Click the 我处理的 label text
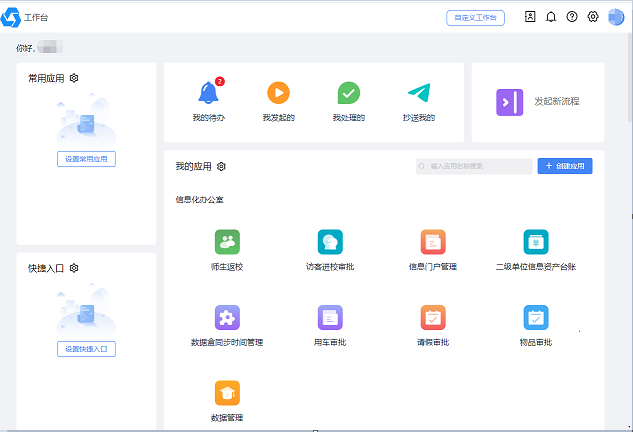 coord(349,117)
